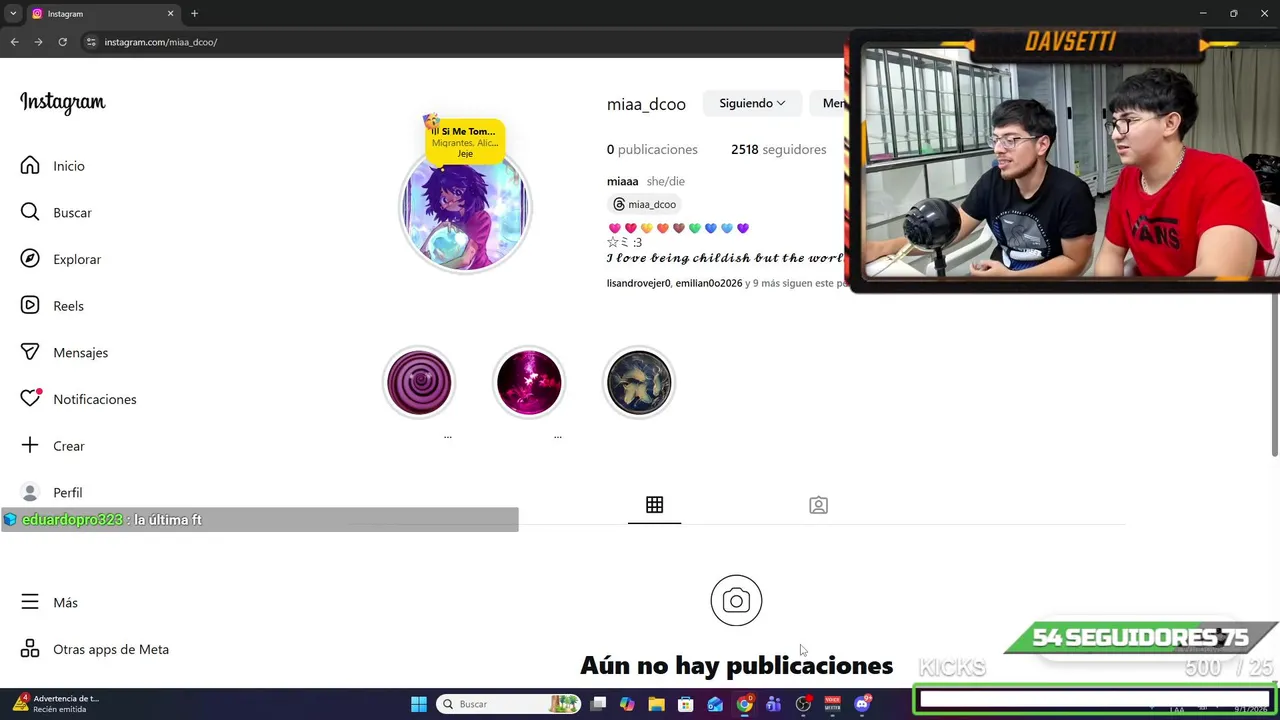
Task: Open Perfil avatar icon in sidebar
Action: pos(30,492)
